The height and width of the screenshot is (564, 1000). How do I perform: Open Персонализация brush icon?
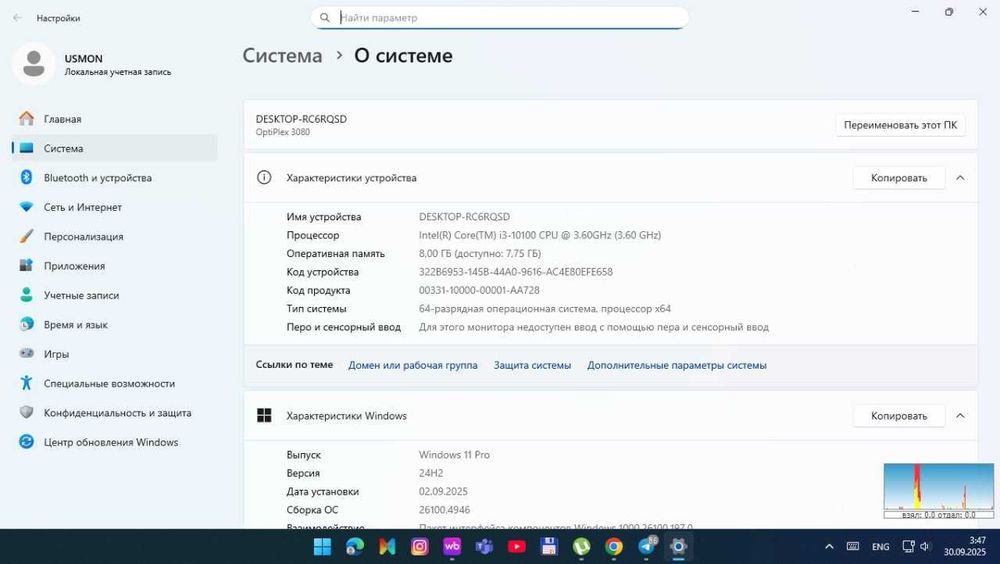pos(26,236)
